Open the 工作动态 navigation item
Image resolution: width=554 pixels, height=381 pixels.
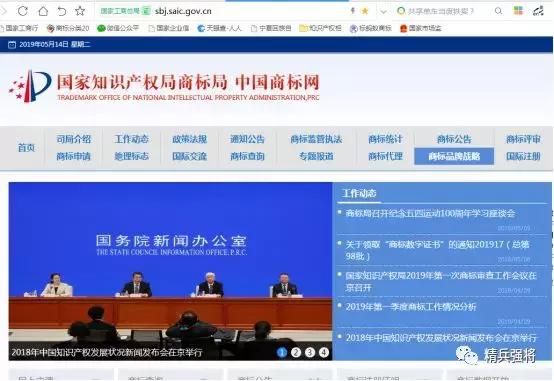[131, 139]
